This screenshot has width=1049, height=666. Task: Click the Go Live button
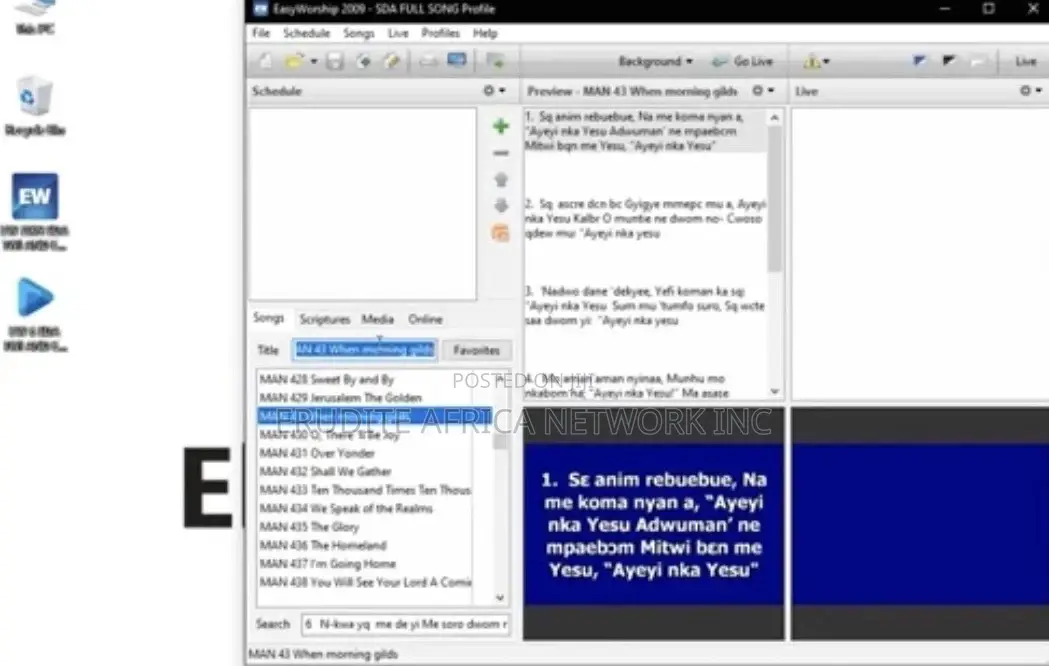click(743, 62)
